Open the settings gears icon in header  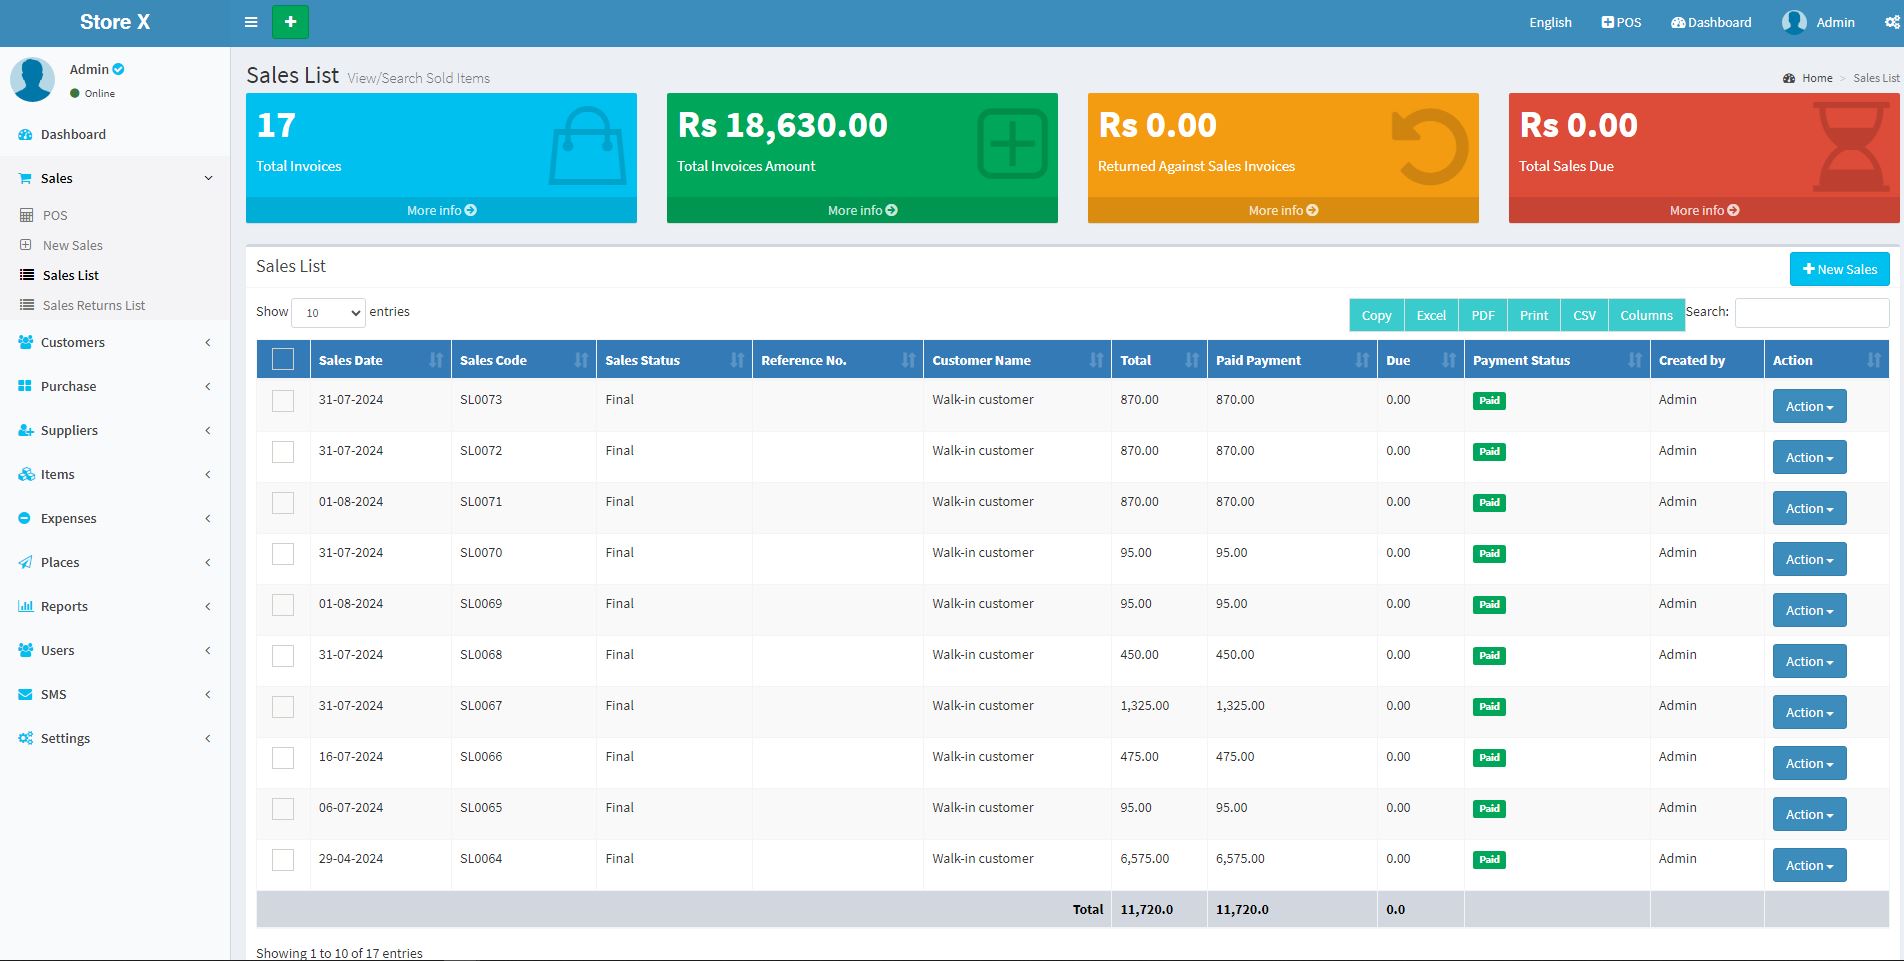[1891, 22]
